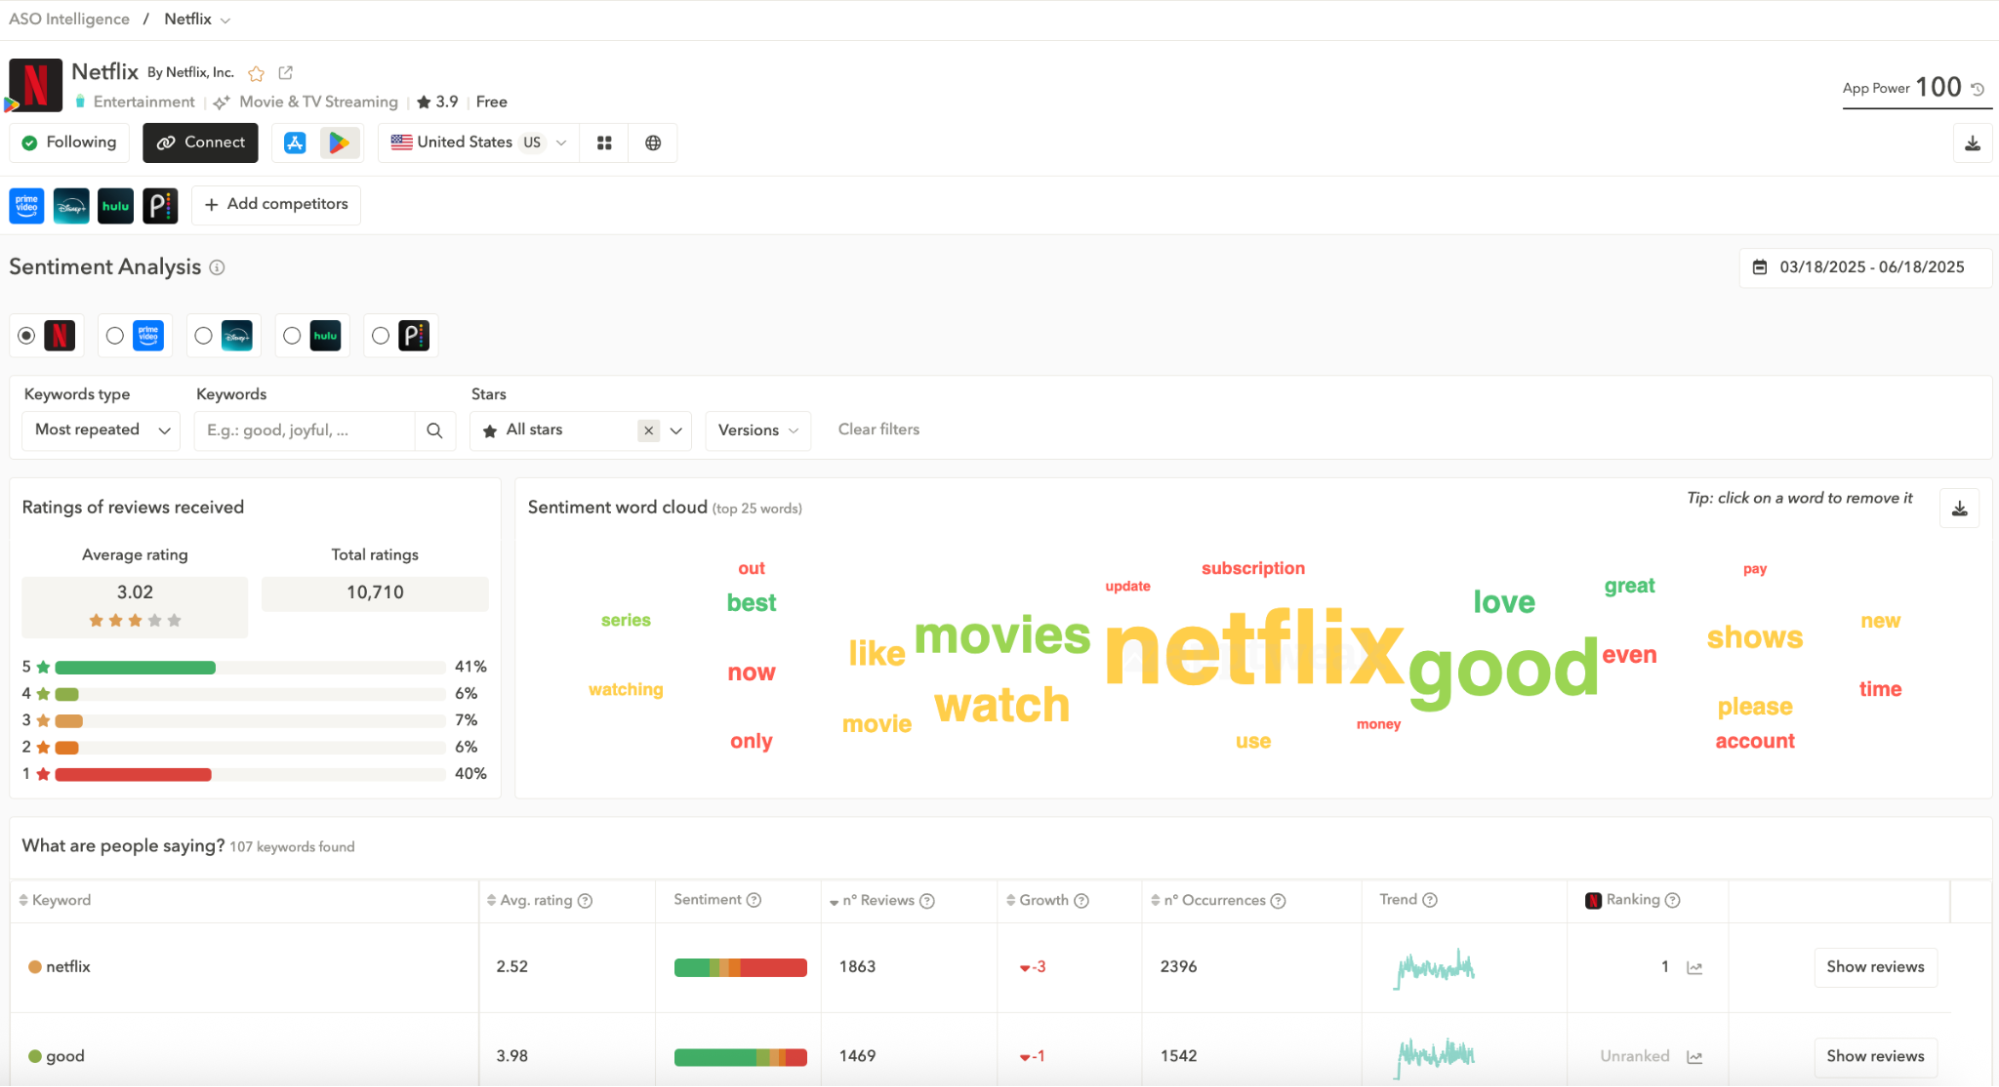This screenshot has height=1087, width=1999.
Task: Show reviews for good keyword
Action: click(1875, 1057)
